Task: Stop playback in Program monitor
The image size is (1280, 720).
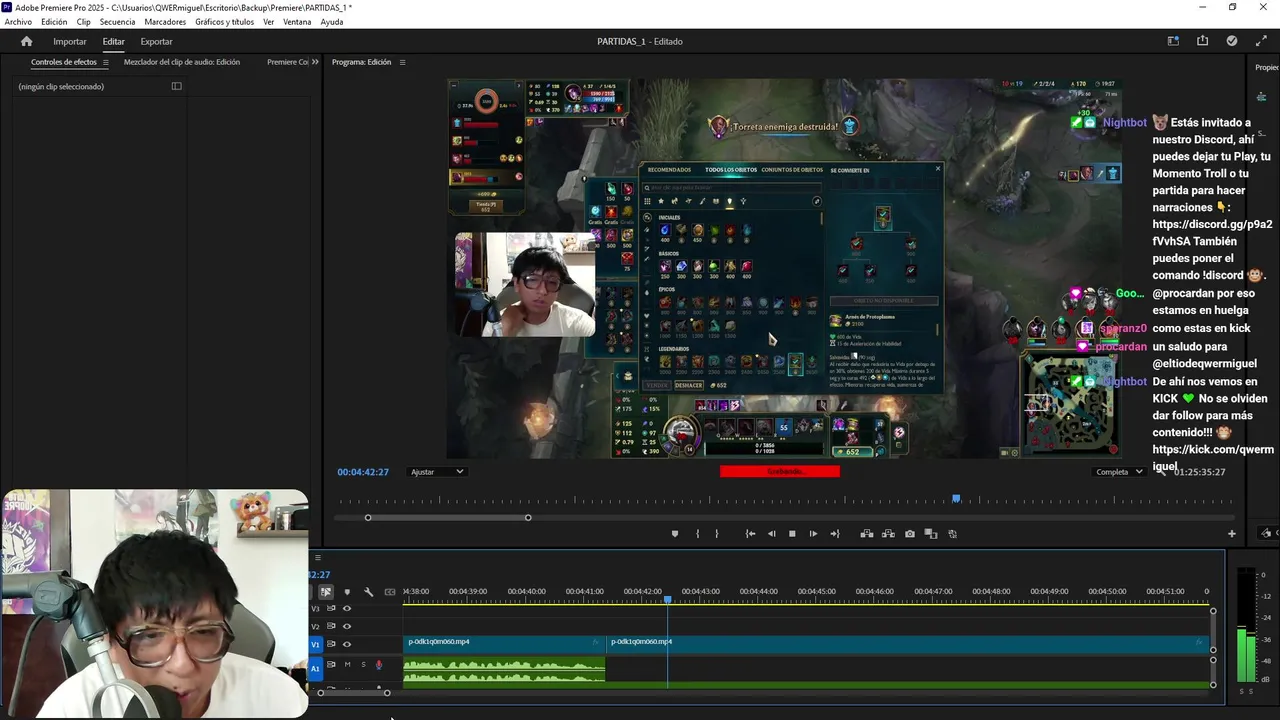Action: pyautogui.click(x=792, y=534)
